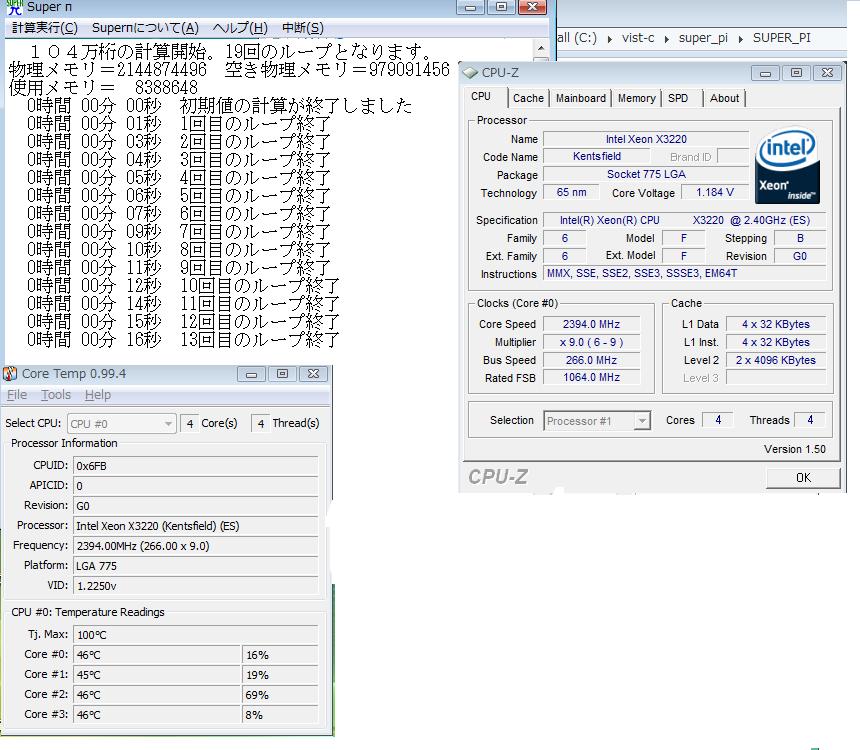Click the Multiplier value x 9.0 ( 6 - 9 )
Screen dimensions: 860x750
pos(591,342)
